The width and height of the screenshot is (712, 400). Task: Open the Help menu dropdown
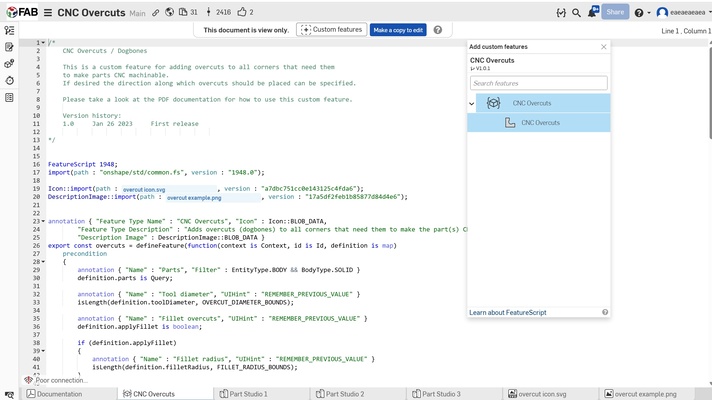pyautogui.click(x=643, y=12)
